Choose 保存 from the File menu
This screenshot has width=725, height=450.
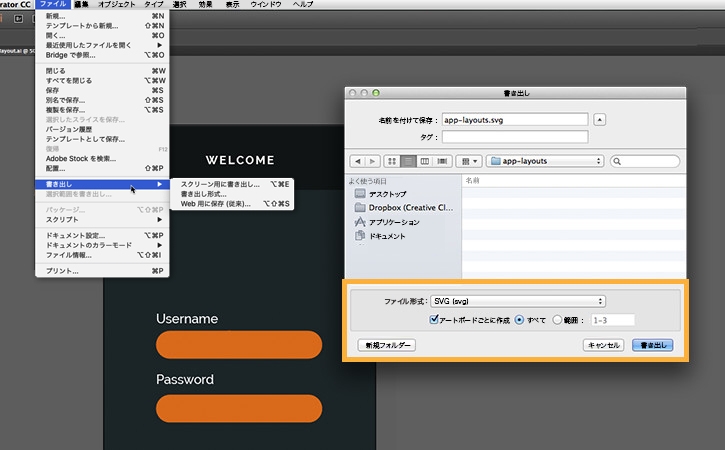(102, 90)
